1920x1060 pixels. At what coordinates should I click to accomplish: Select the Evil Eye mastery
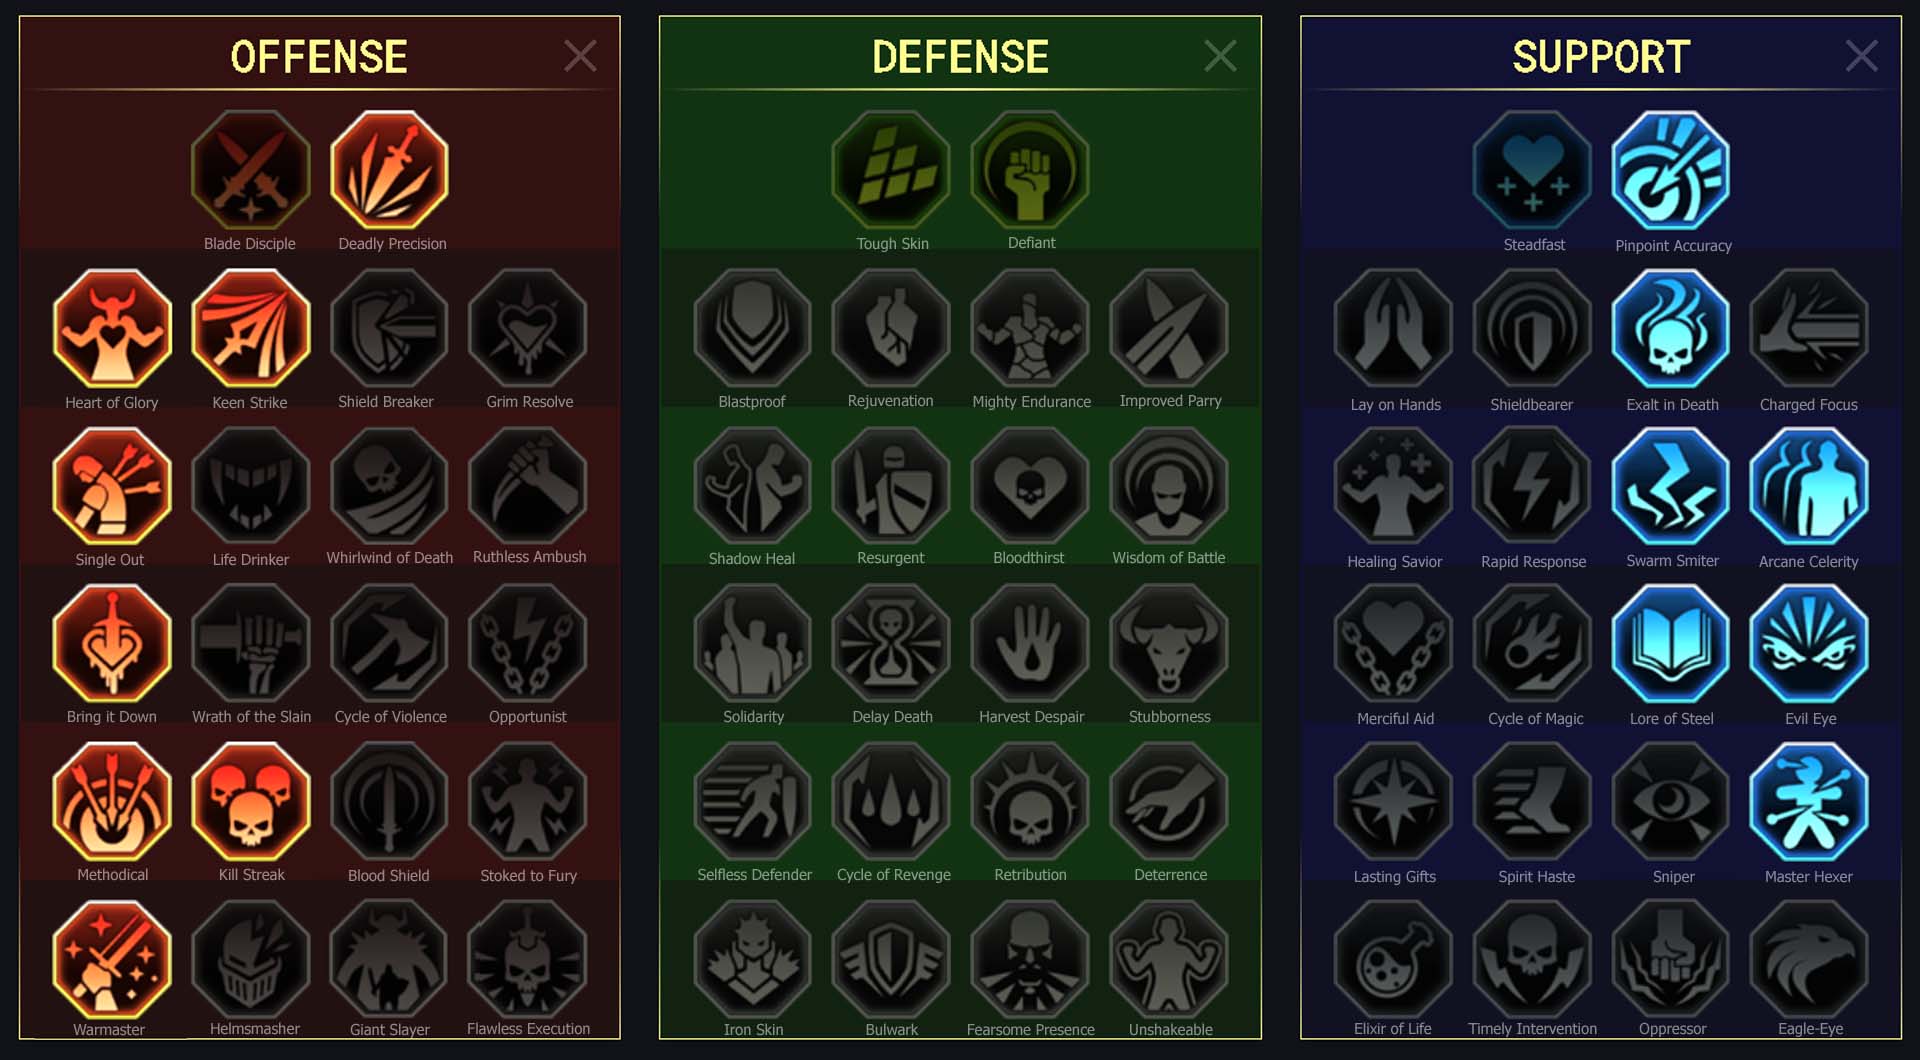[x=1809, y=643]
